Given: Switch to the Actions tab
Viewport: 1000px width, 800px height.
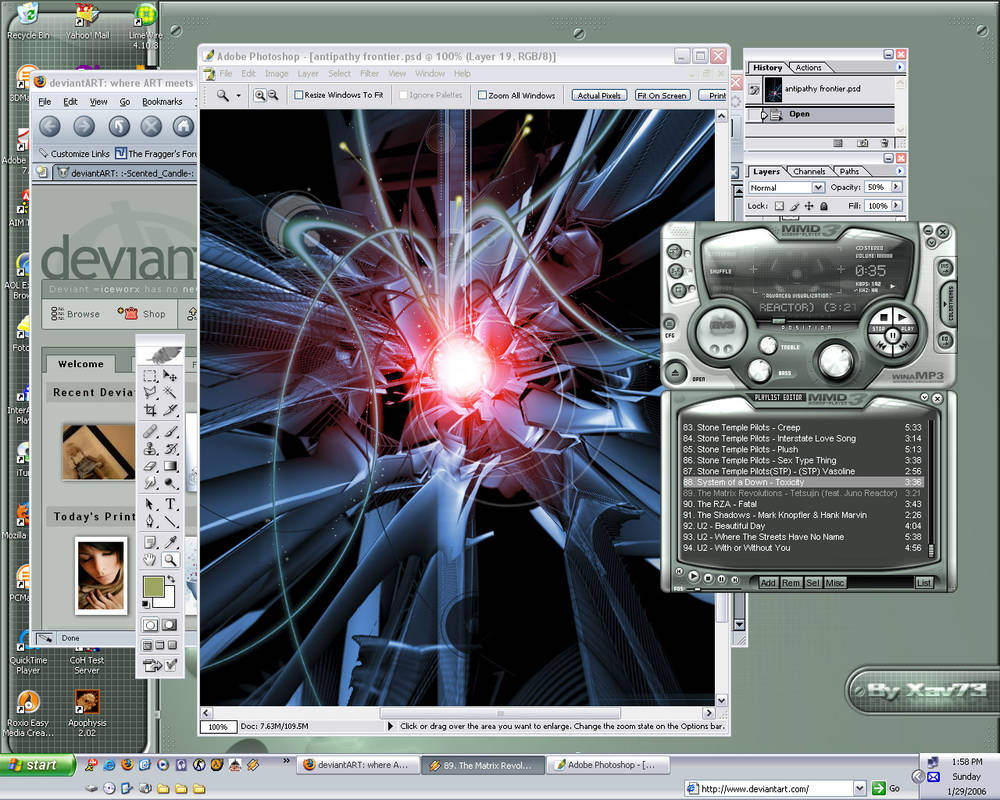Looking at the screenshot, I should 808,67.
